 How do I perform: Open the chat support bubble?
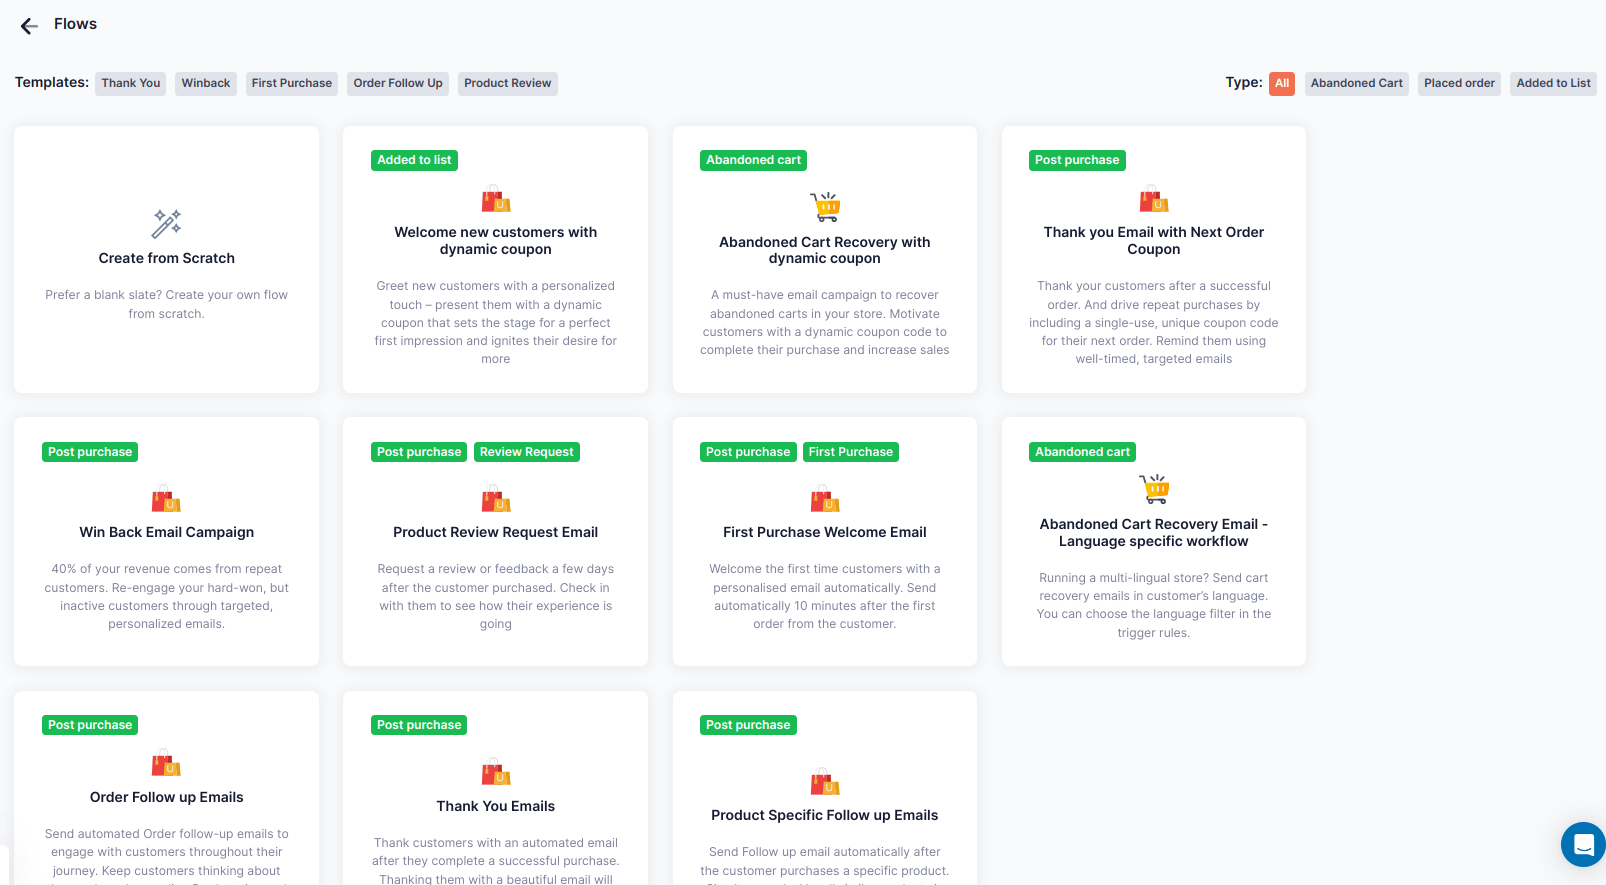[x=1583, y=845]
